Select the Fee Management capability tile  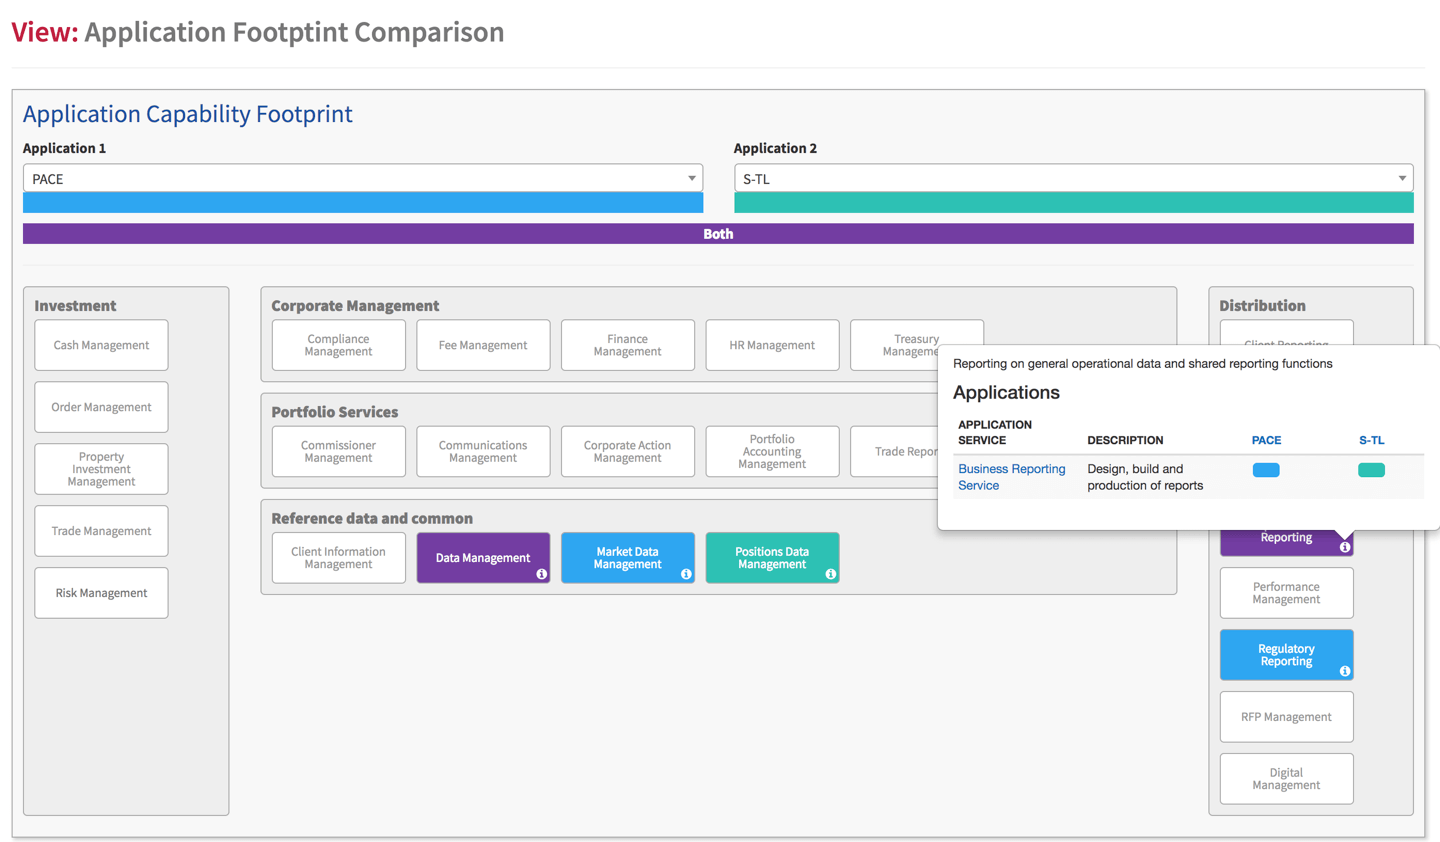(483, 345)
